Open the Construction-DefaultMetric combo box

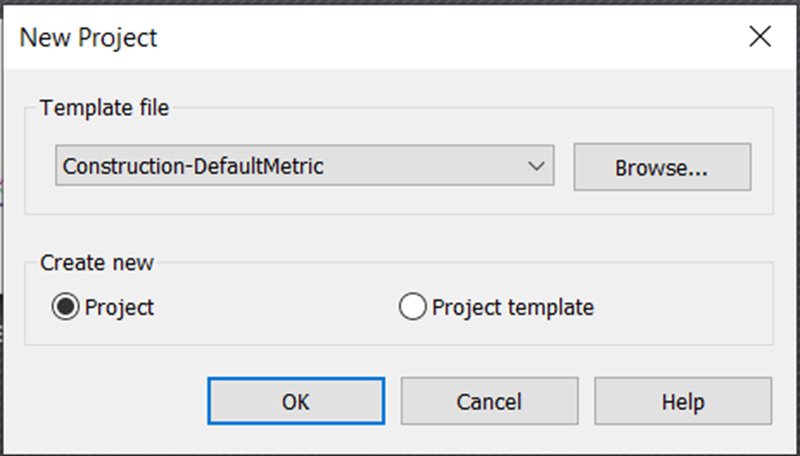click(305, 165)
